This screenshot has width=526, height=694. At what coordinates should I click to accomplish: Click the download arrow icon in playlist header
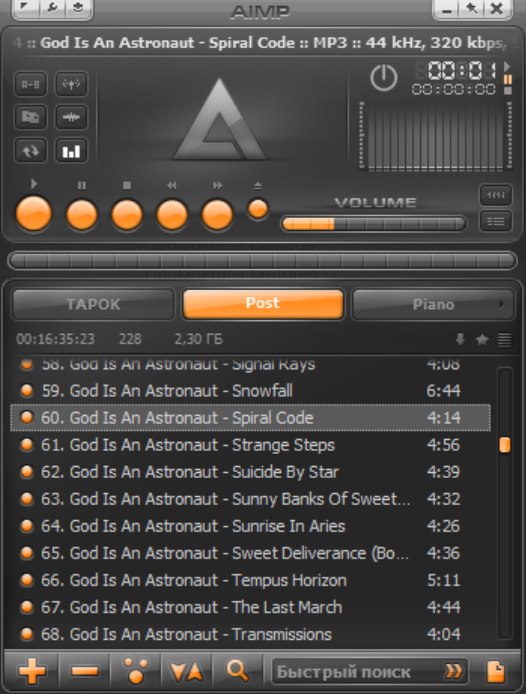tap(460, 339)
